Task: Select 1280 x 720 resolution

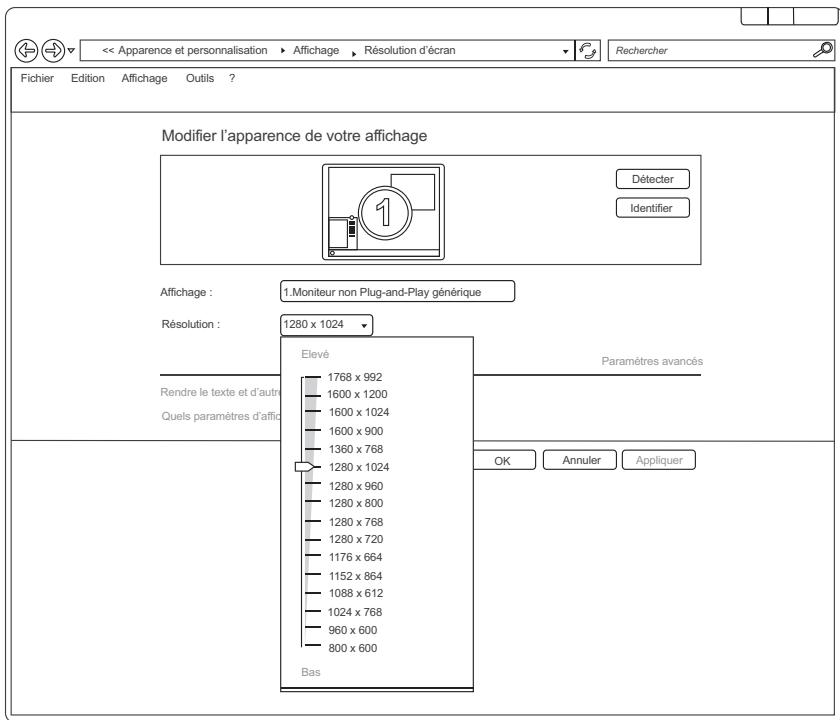Action: click(x=356, y=539)
